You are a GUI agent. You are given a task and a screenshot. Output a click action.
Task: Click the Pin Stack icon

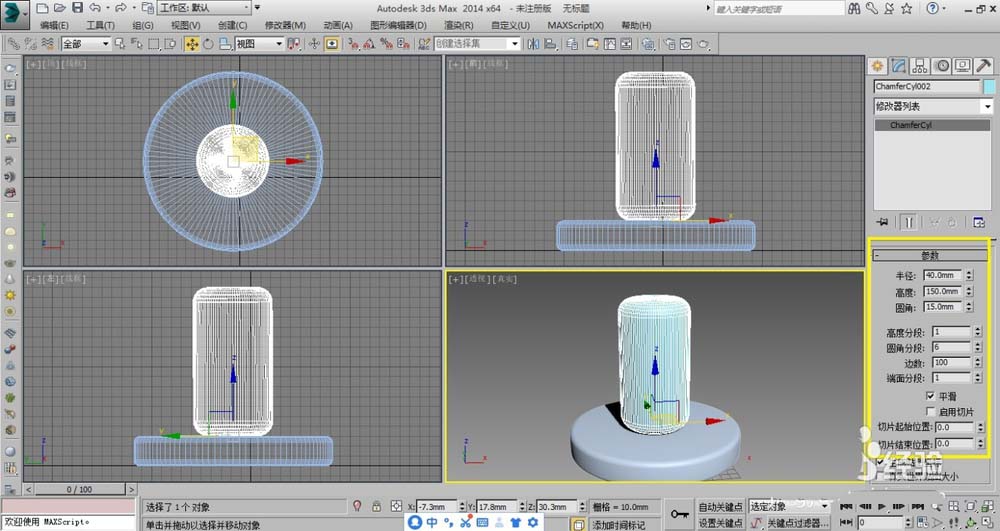(x=883, y=222)
